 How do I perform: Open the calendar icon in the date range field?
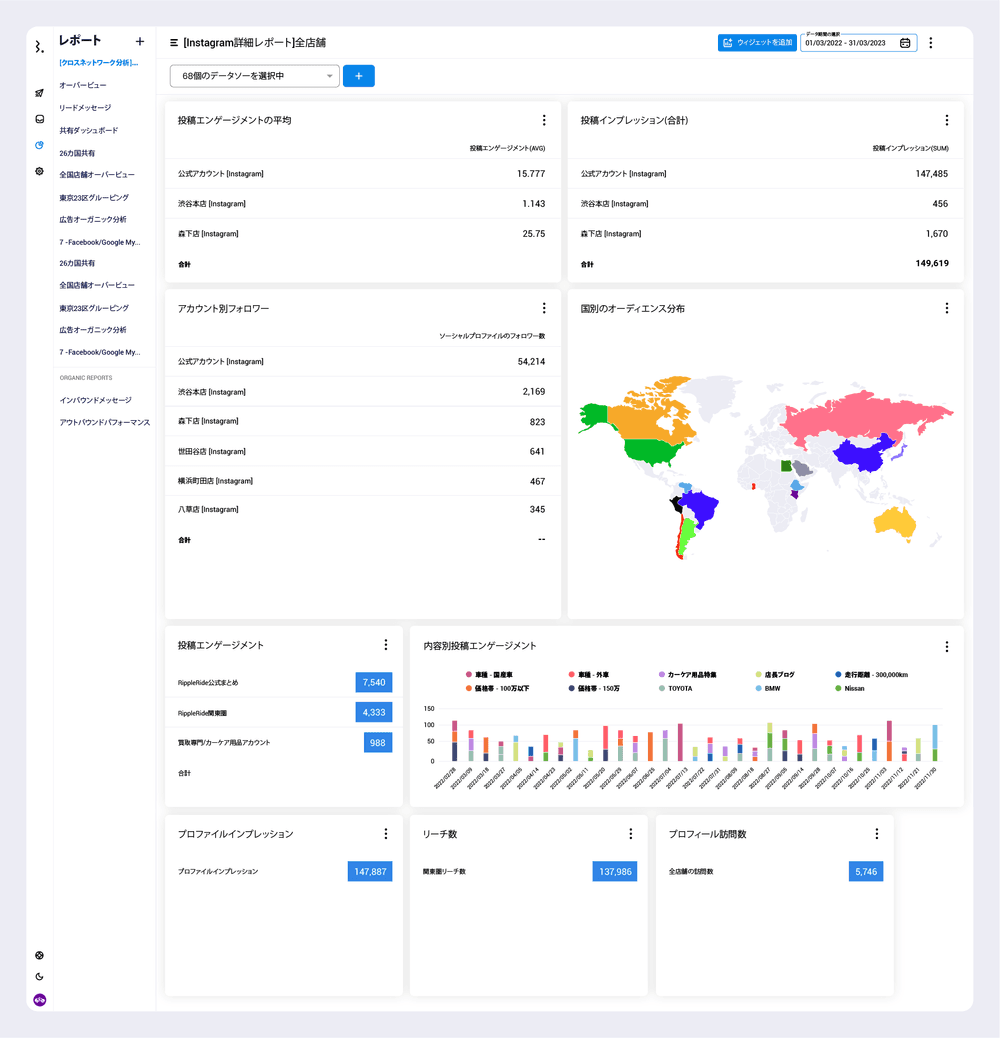pyautogui.click(x=905, y=43)
